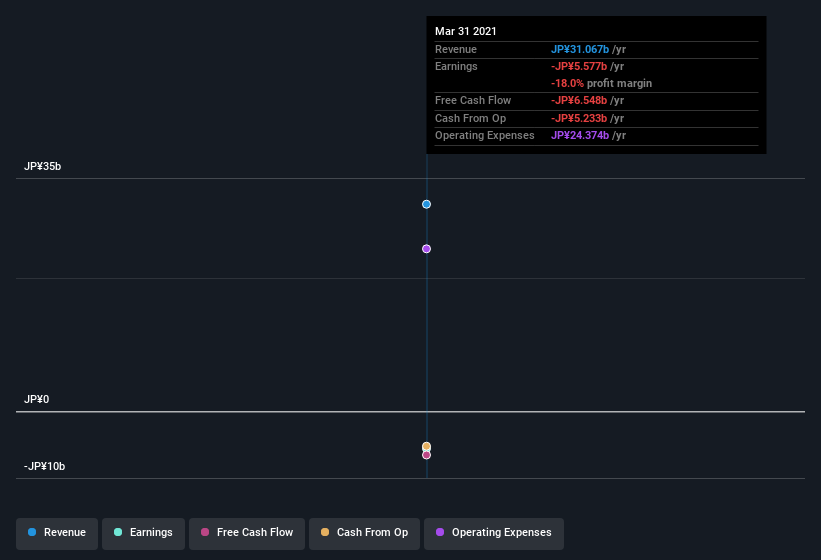
Task: Click the -JP¥5.233b cash from op value
Action: [579, 118]
